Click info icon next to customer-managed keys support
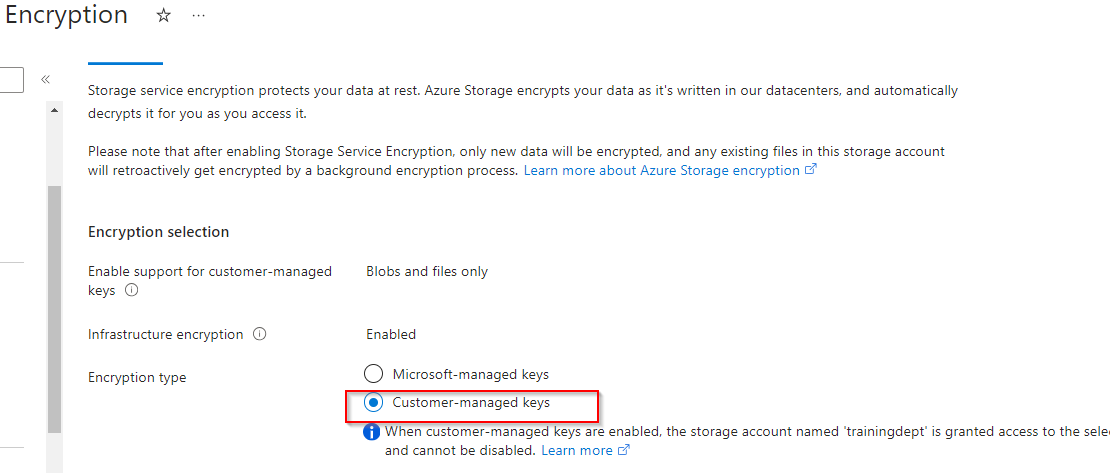This screenshot has height=473, width=1110. coord(131,291)
